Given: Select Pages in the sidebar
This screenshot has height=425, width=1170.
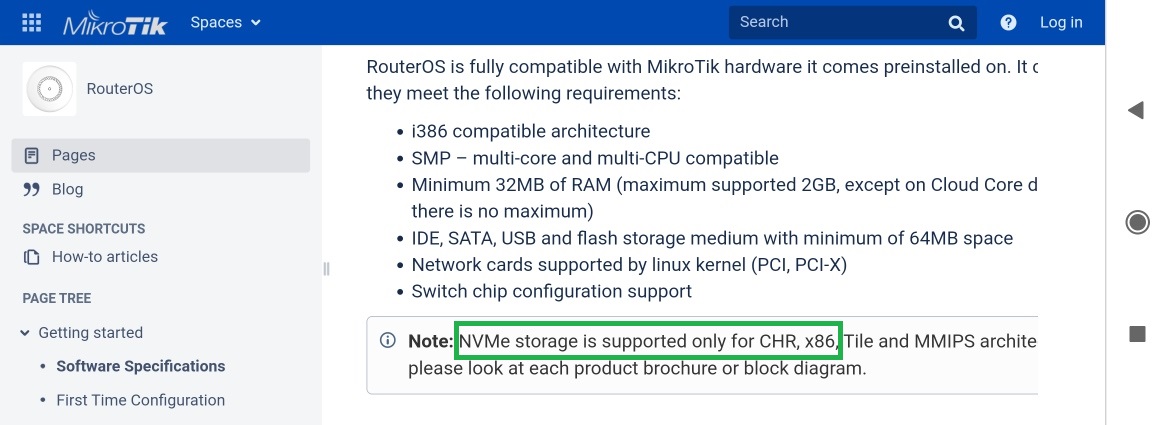Looking at the screenshot, I should 74,155.
